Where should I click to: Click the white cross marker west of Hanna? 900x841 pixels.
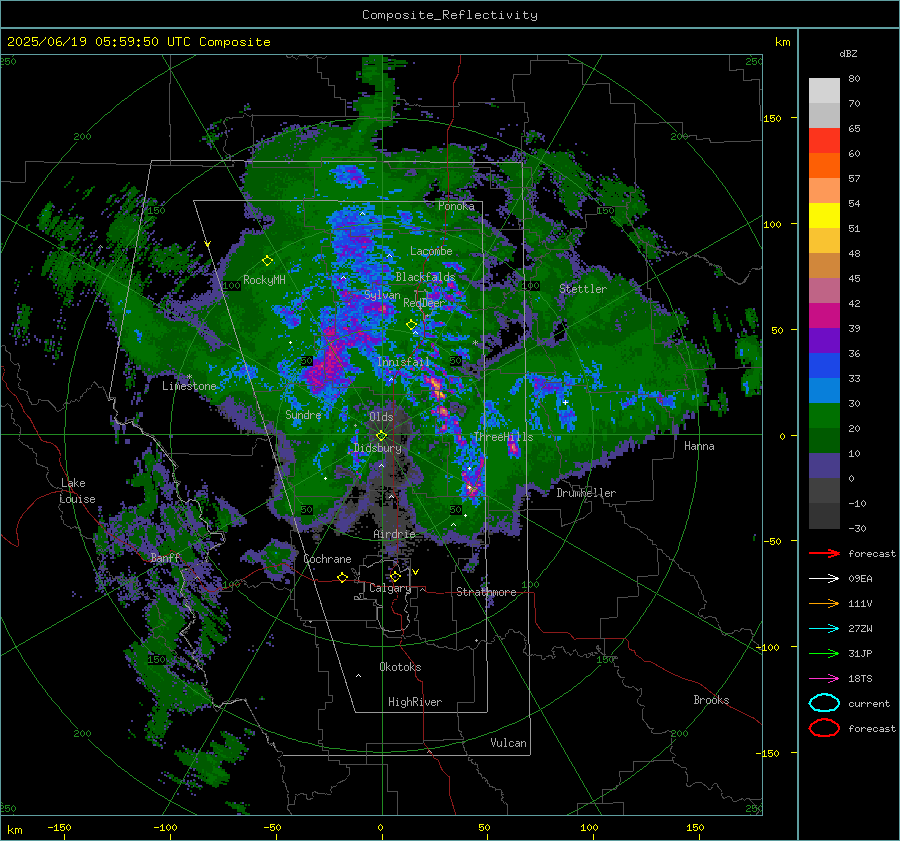coord(565,402)
